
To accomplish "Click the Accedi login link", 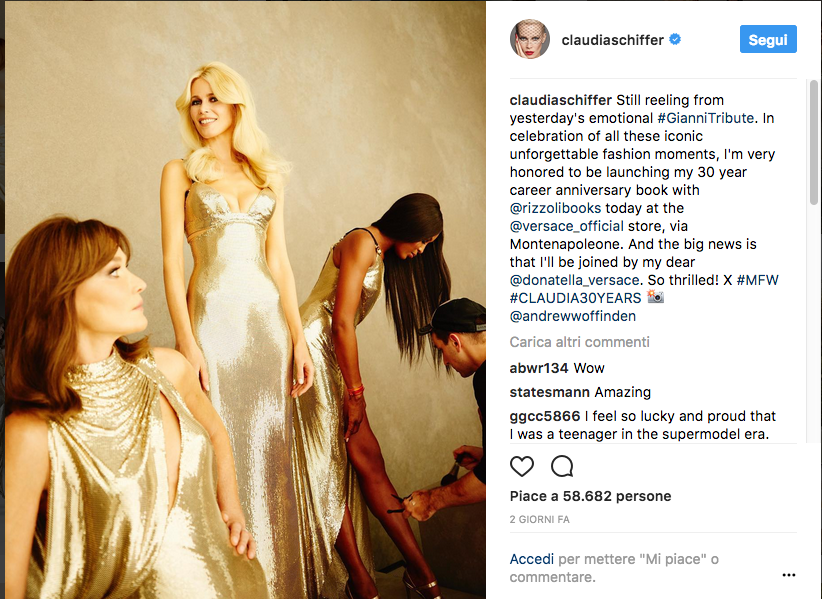I will click(532, 559).
